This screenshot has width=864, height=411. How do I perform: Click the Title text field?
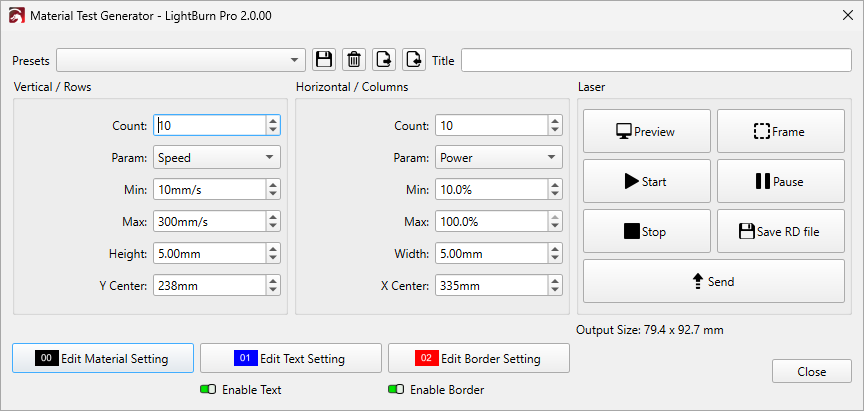(655, 60)
